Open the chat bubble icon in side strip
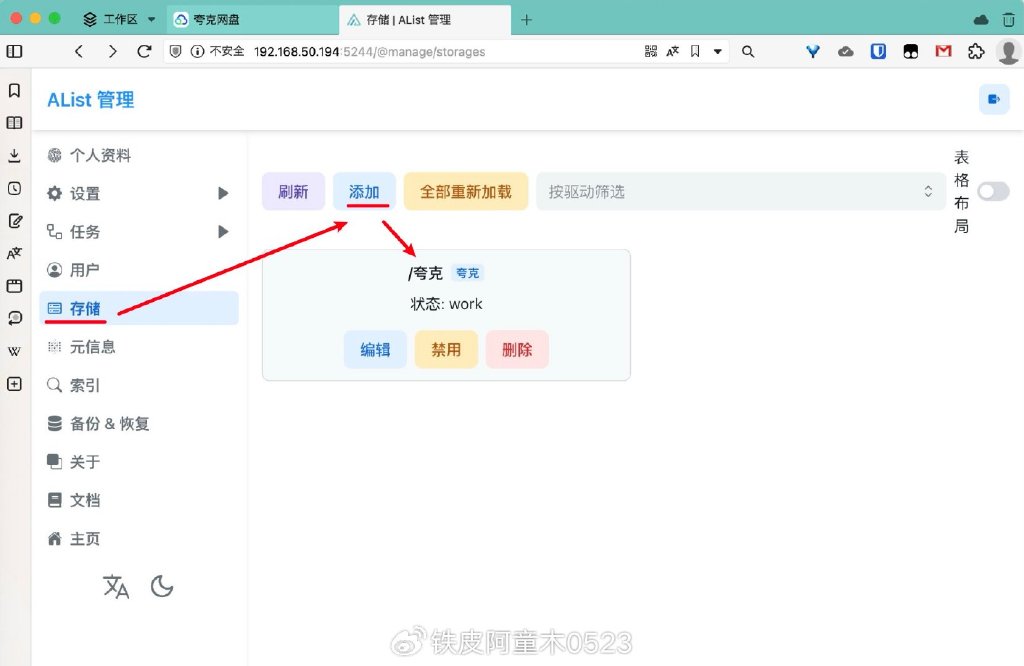The image size is (1024, 666). pyautogui.click(x=14, y=318)
